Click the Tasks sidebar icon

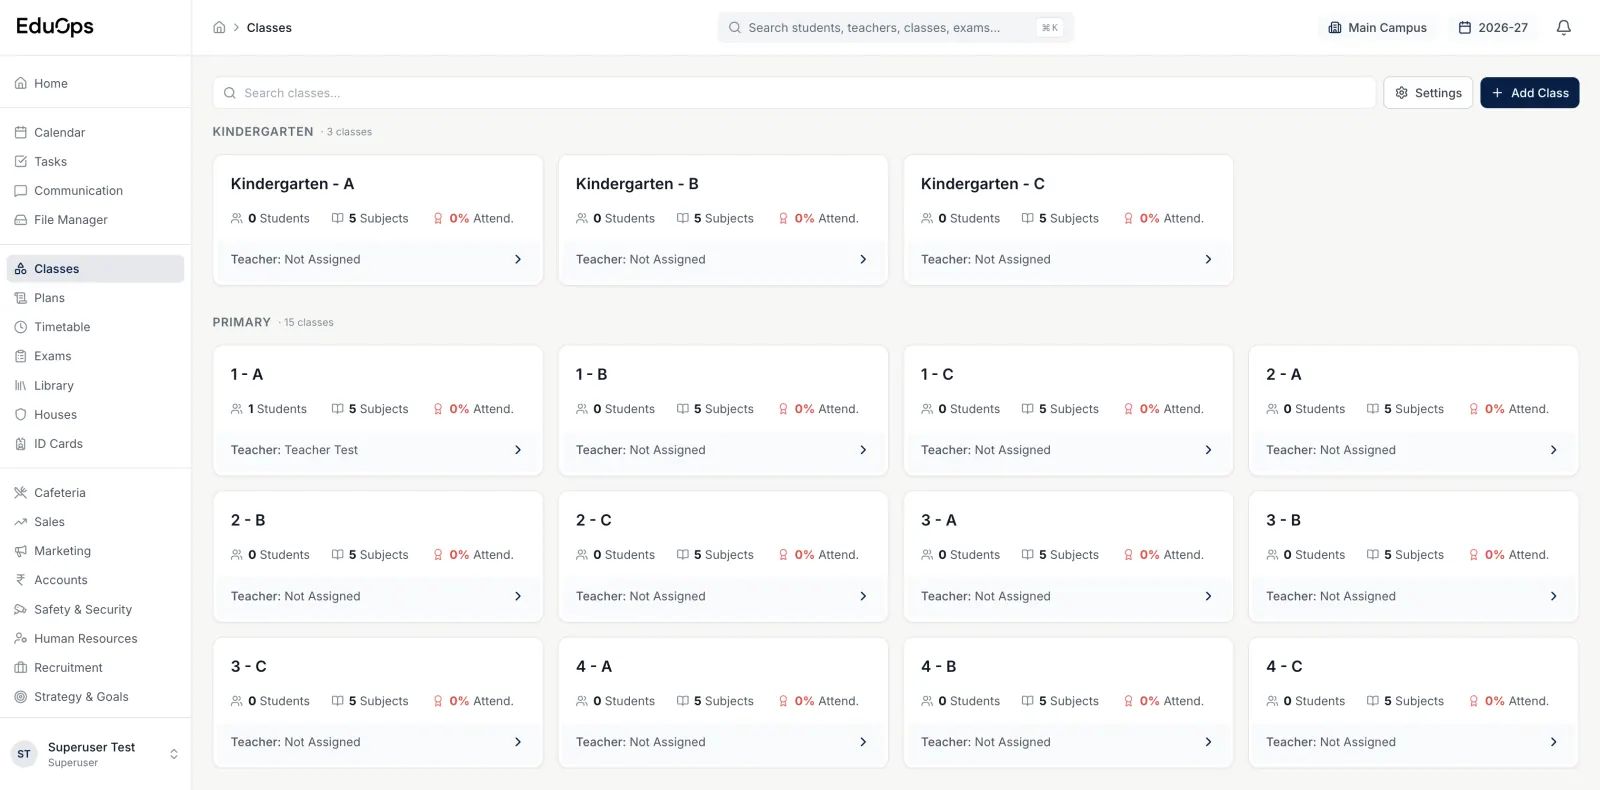pyautogui.click(x=20, y=161)
